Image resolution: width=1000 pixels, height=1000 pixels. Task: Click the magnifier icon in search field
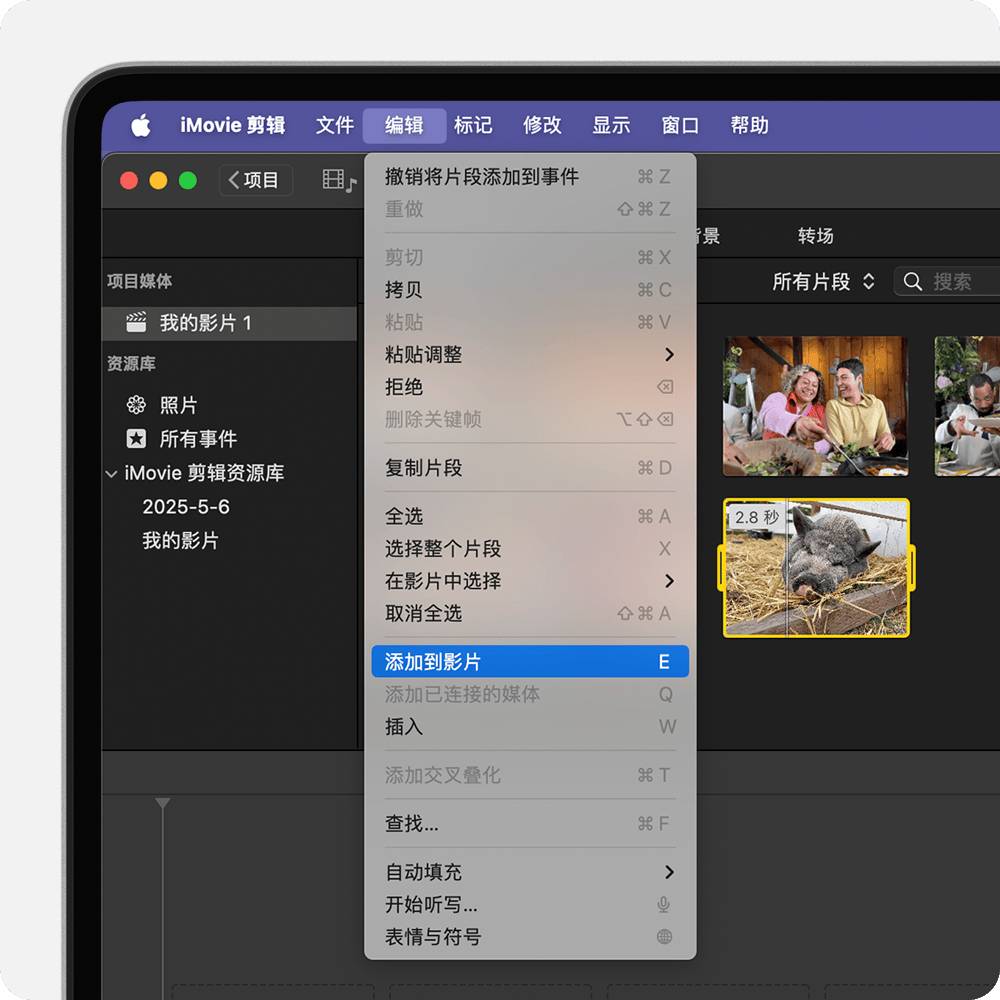pyautogui.click(x=913, y=281)
